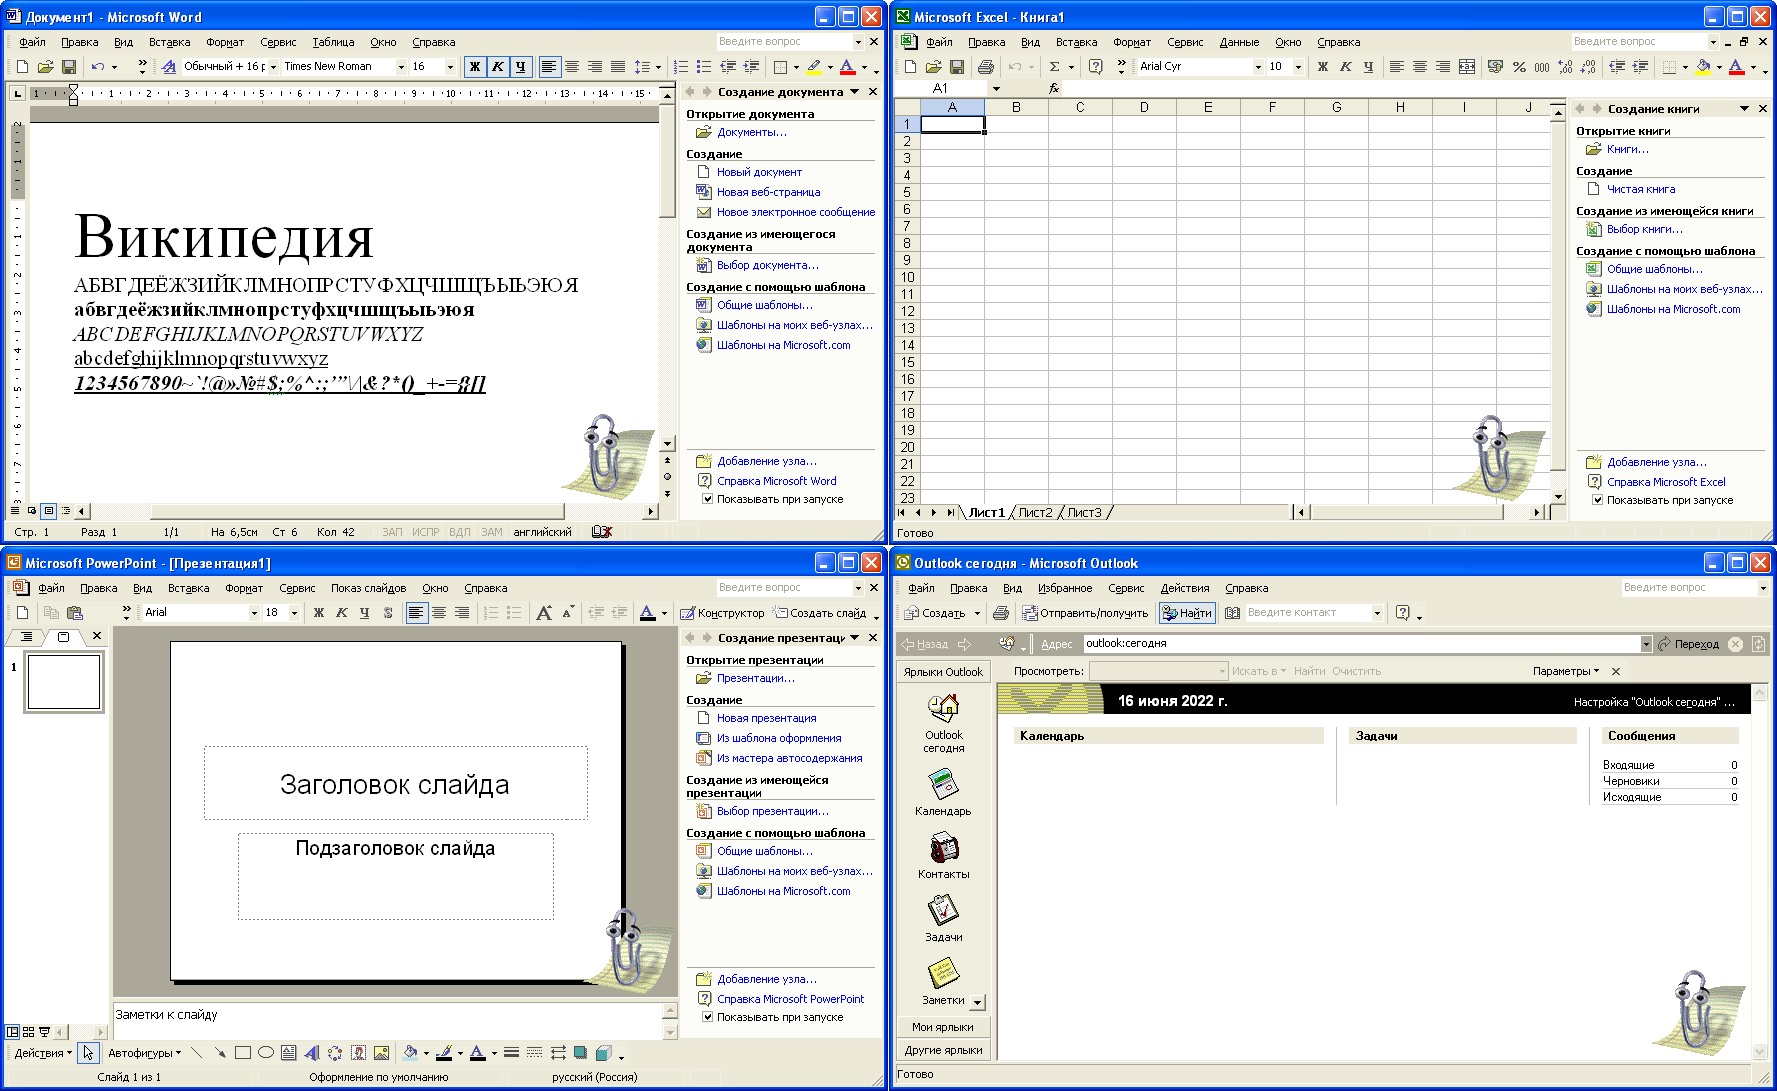
Task: Select the Oval tool in PowerPoint drawing toolbar
Action: pos(265,1052)
